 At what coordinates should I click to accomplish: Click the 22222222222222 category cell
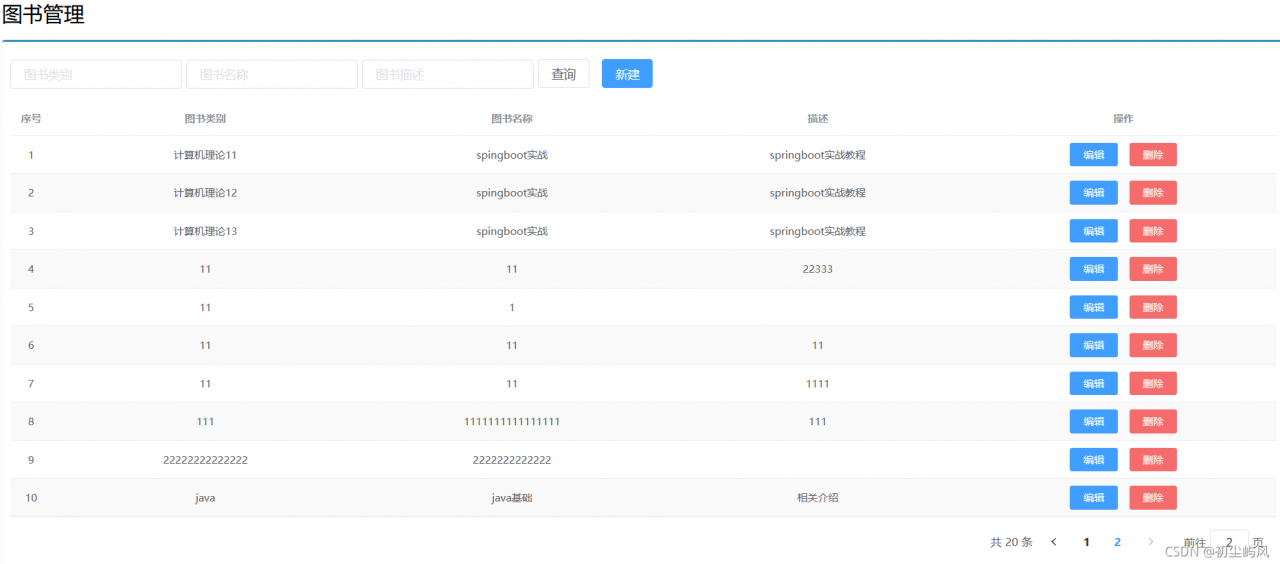205,459
